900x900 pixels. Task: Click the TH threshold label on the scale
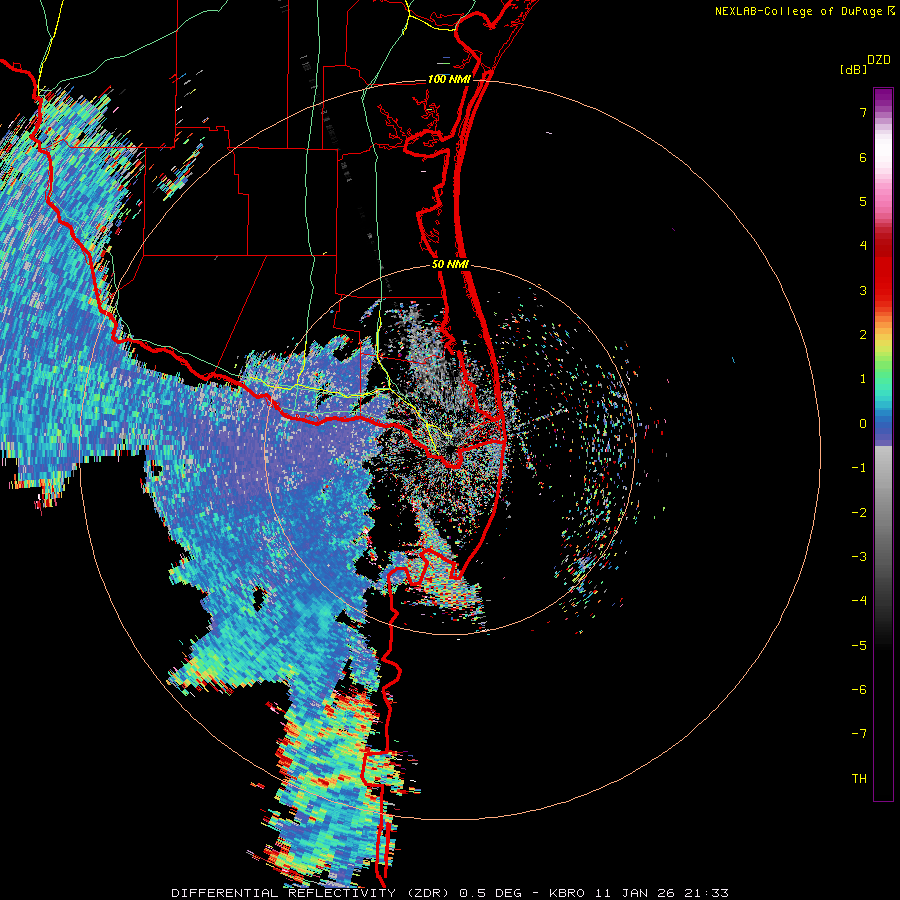(859, 779)
